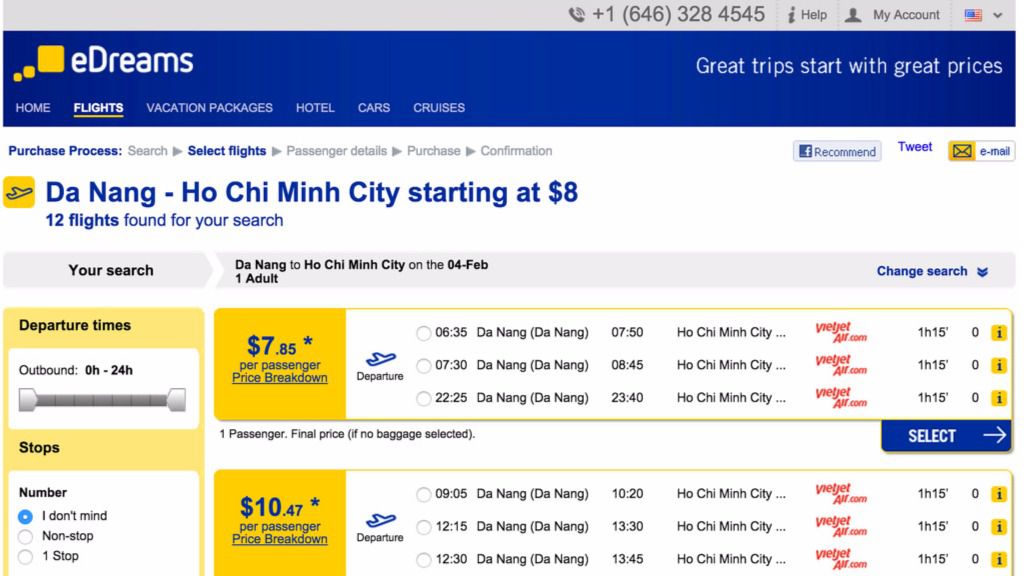This screenshot has width=1024, height=576.
Task: Expand the Change search panel
Action: coord(932,271)
